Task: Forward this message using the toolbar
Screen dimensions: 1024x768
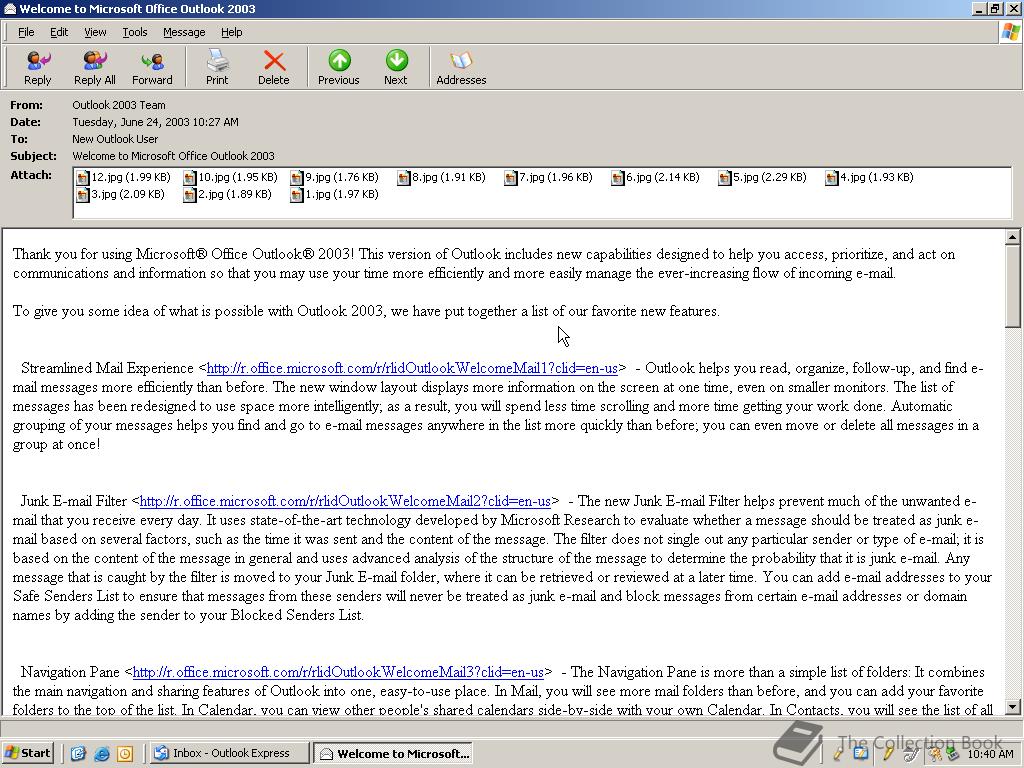Action: click(152, 68)
